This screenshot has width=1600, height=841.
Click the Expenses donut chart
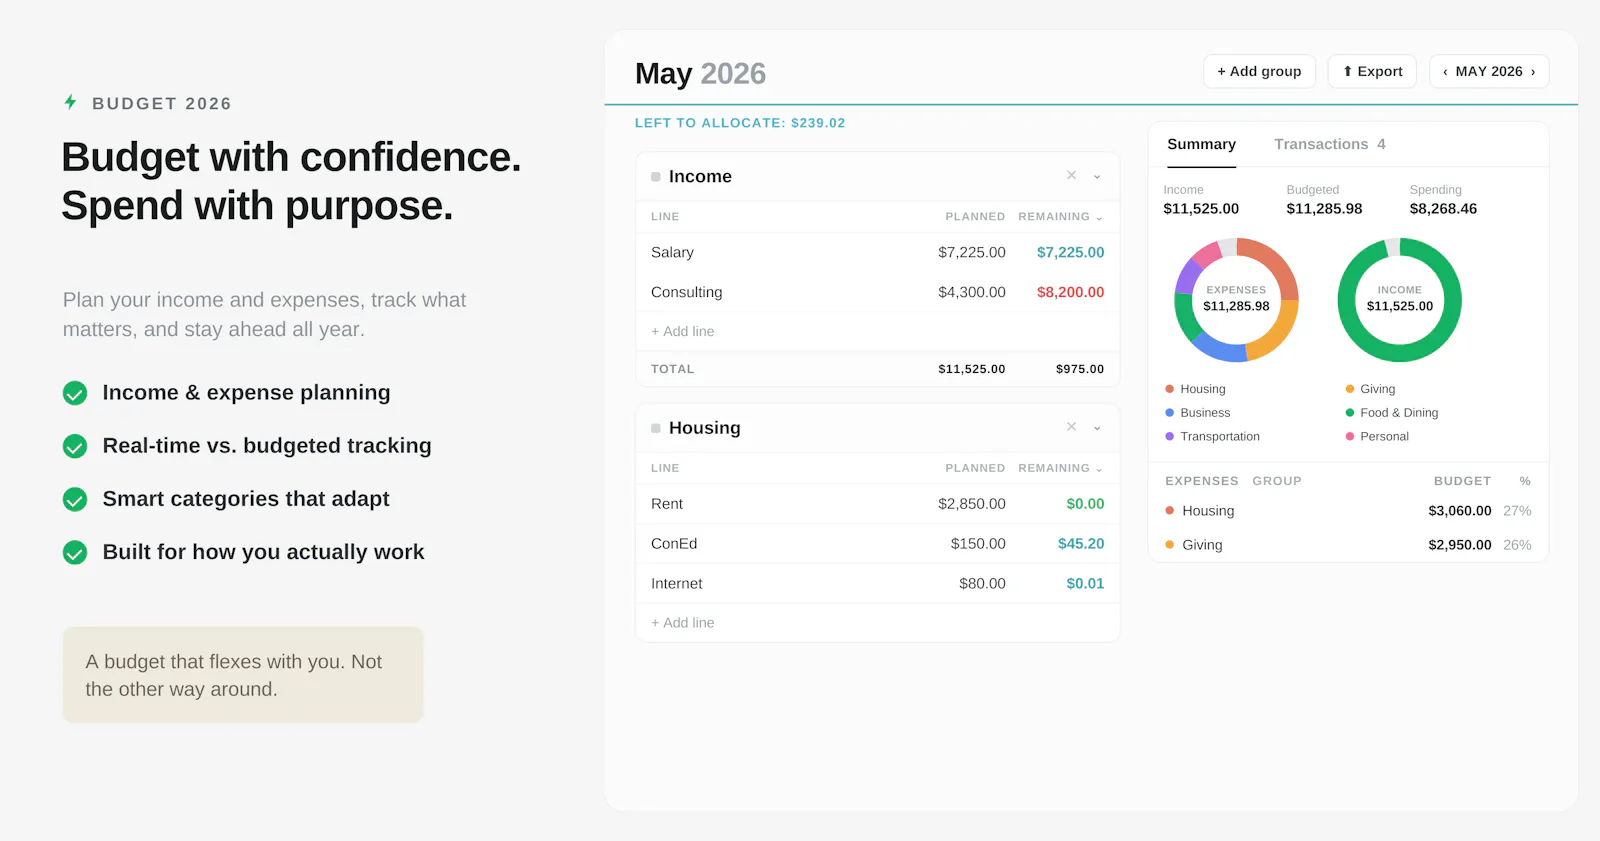pos(1236,300)
